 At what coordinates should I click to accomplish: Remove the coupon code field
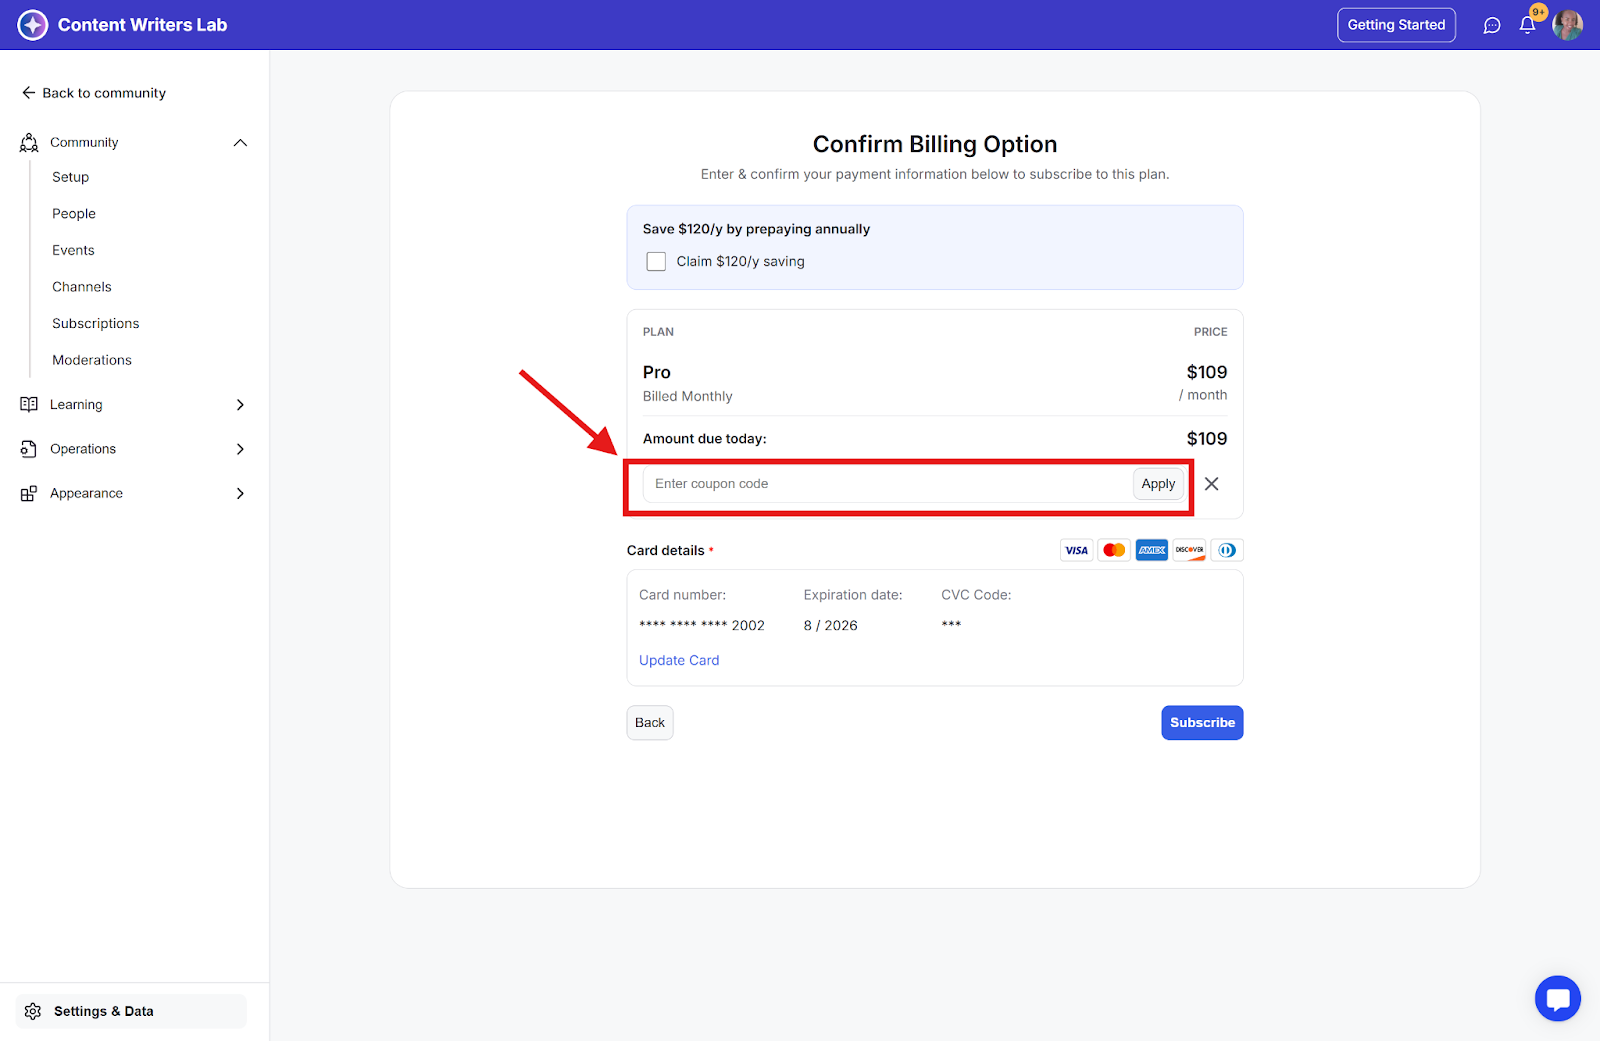point(1211,484)
